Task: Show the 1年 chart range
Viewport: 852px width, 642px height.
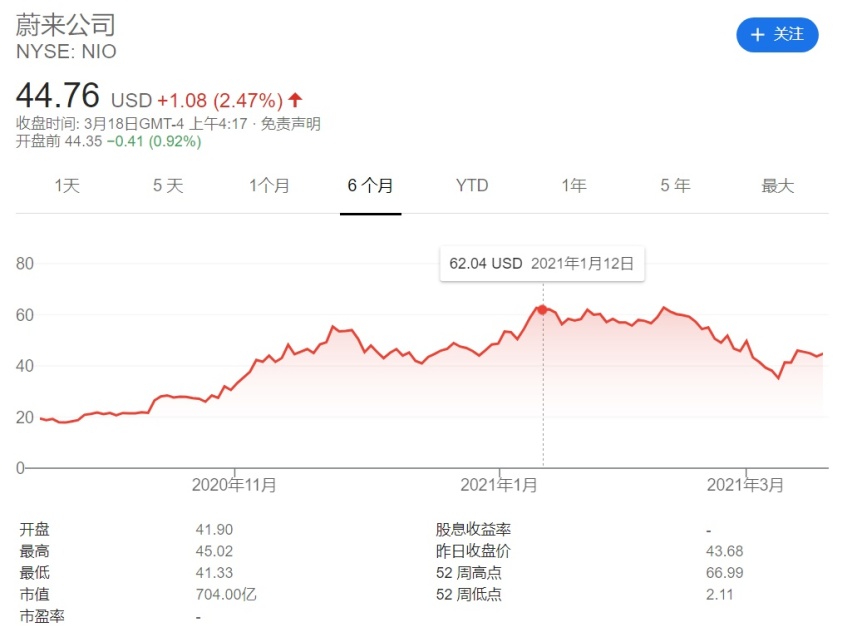Action: tap(574, 186)
